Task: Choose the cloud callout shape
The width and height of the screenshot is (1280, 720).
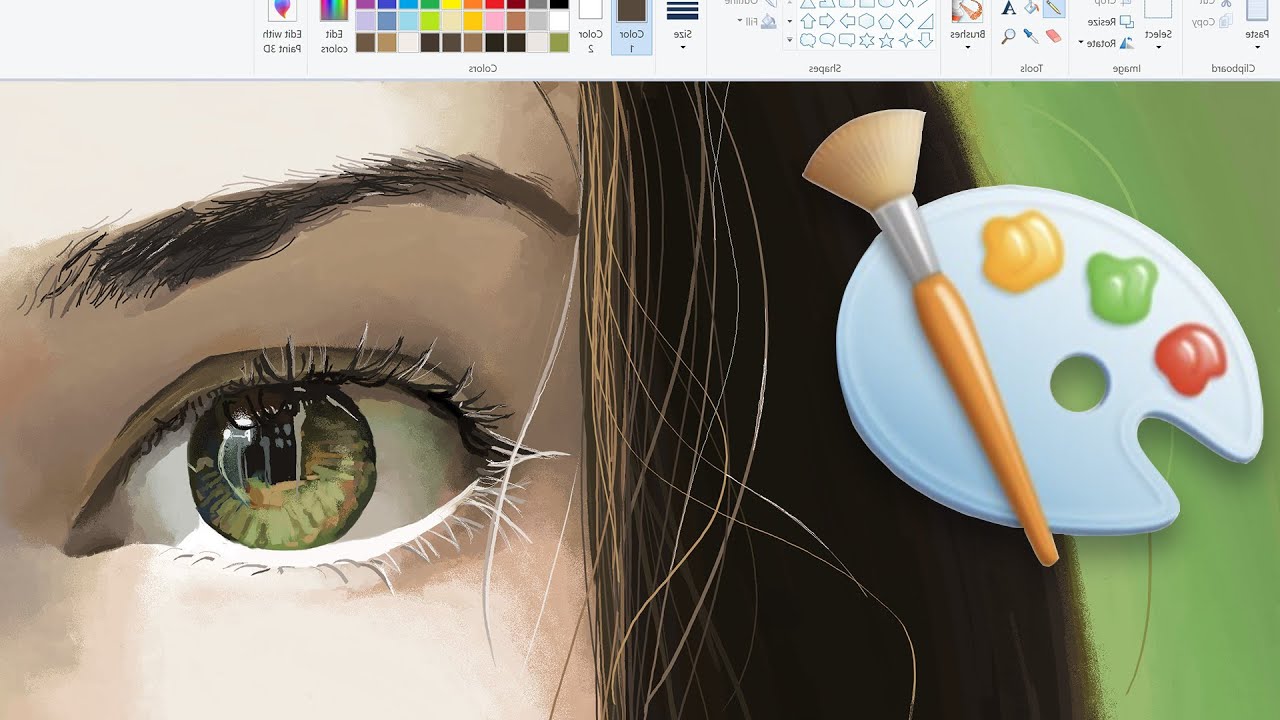Action: click(x=807, y=41)
